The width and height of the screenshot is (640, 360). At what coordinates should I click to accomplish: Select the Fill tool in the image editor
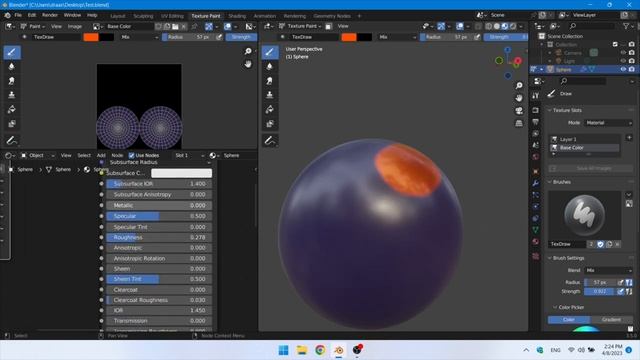tap(11, 109)
